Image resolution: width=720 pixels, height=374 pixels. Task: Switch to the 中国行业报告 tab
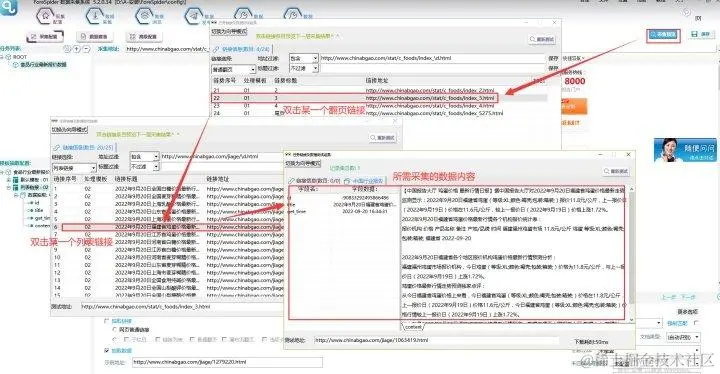(364, 181)
